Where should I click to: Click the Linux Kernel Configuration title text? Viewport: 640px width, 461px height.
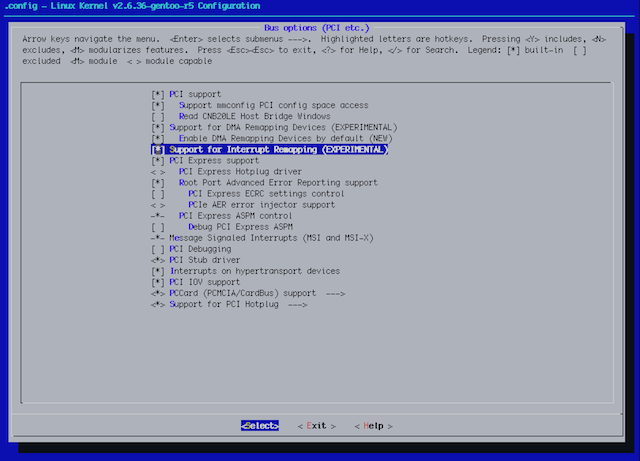tap(132, 6)
